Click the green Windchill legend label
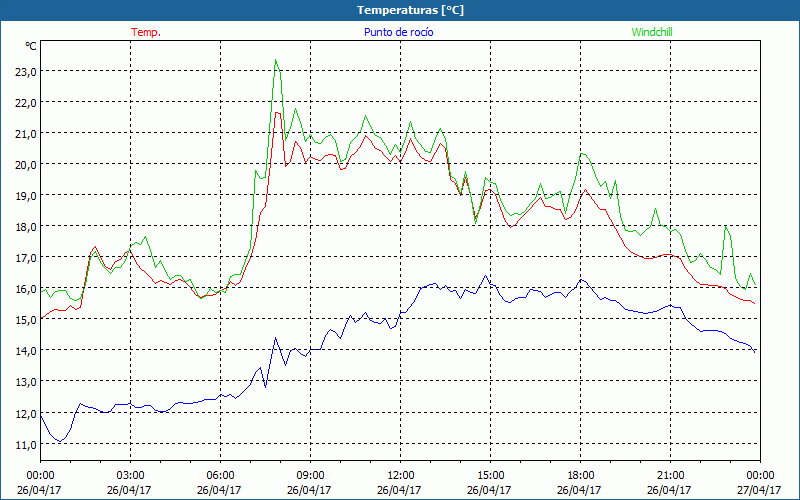This screenshot has height=500, width=800. pyautogui.click(x=652, y=32)
